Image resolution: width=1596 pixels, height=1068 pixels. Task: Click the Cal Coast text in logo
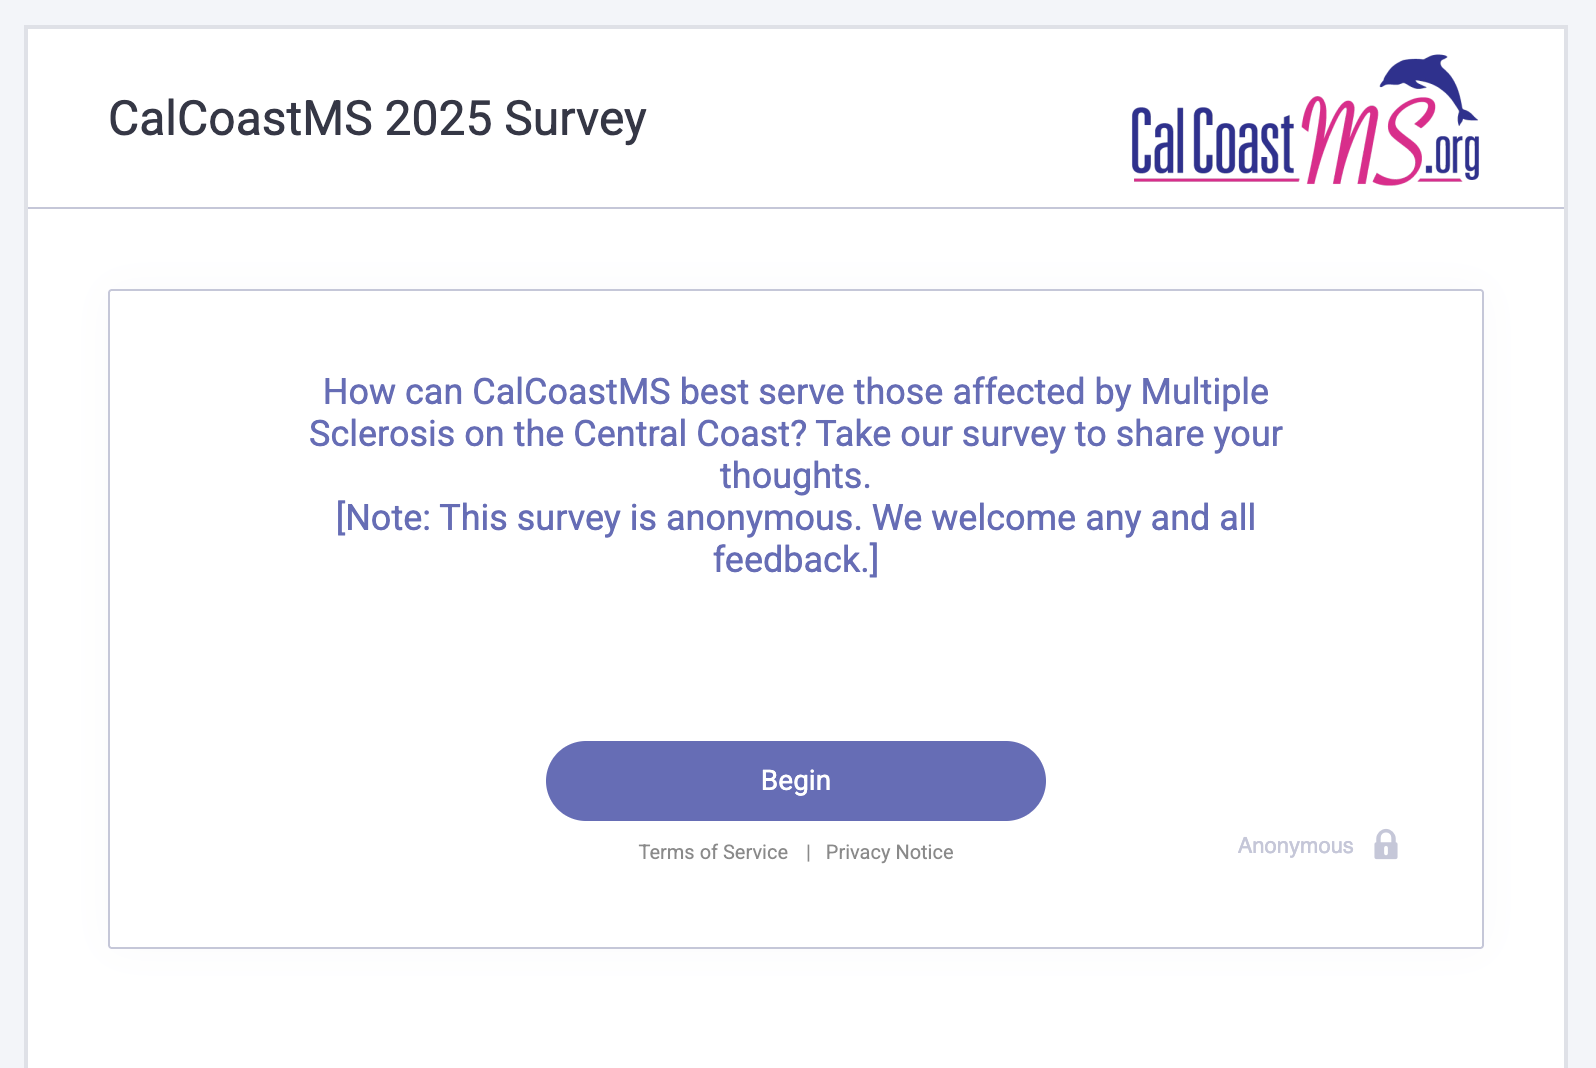tap(1212, 144)
